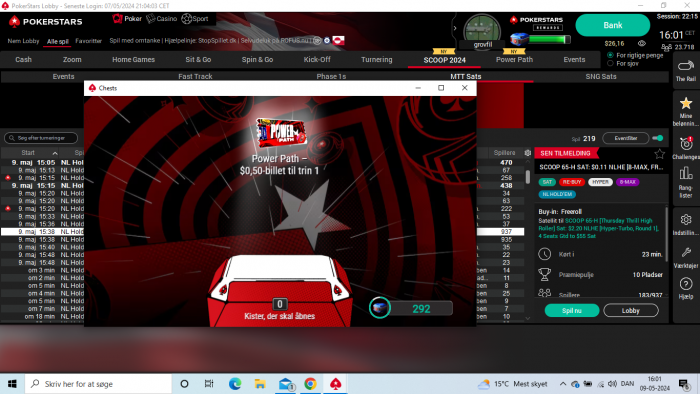The height and width of the screenshot is (394, 700).
Task: Click the Danish flag icon in header
Action: (x=338, y=41)
